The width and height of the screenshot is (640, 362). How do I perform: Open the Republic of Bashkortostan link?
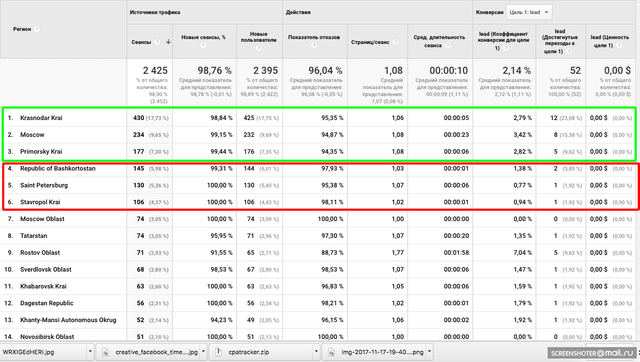58,169
